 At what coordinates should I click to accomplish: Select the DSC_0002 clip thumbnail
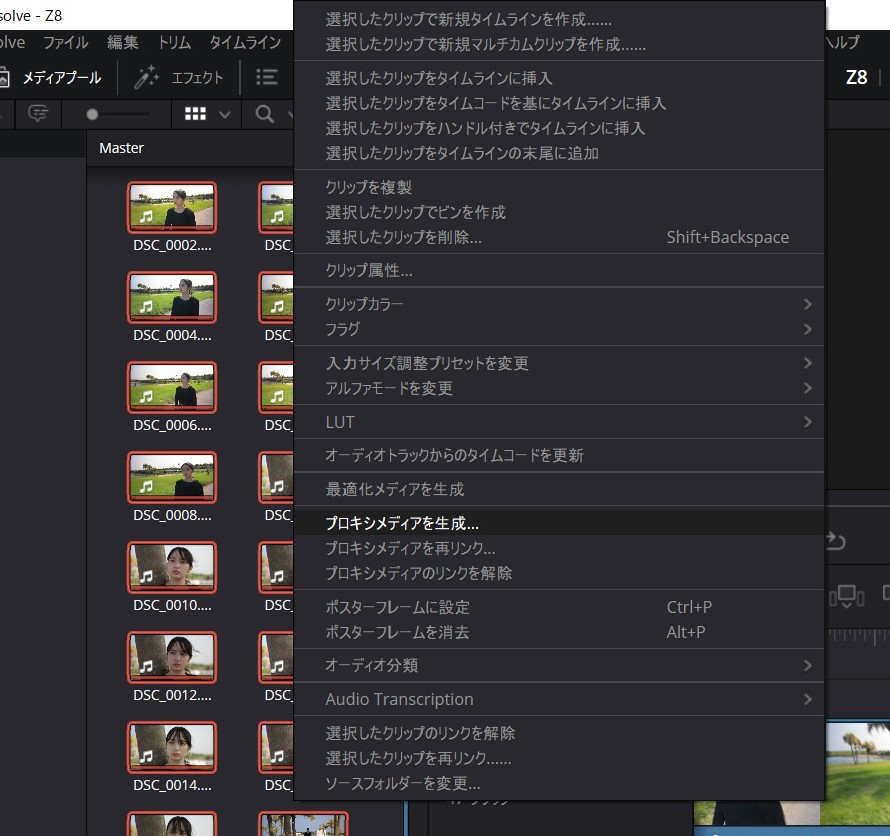(x=172, y=207)
